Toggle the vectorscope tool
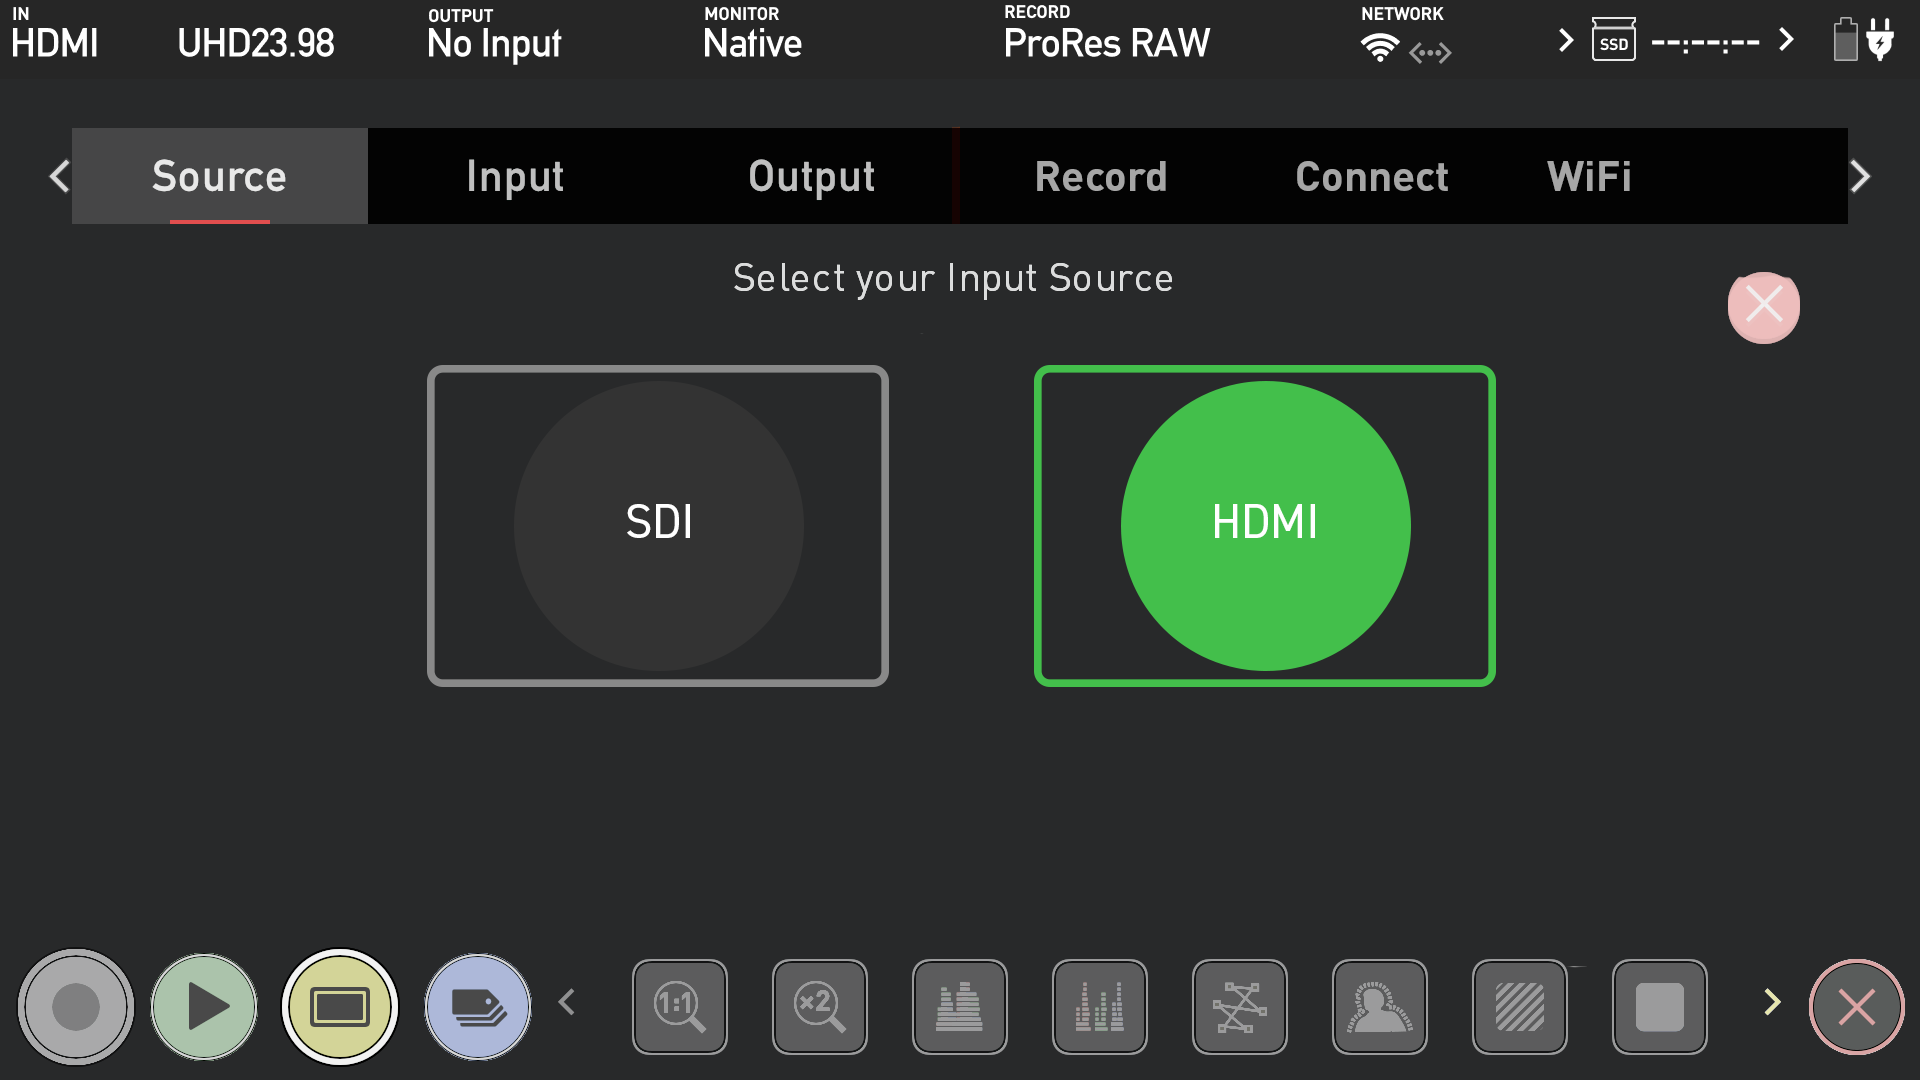 click(1240, 1006)
